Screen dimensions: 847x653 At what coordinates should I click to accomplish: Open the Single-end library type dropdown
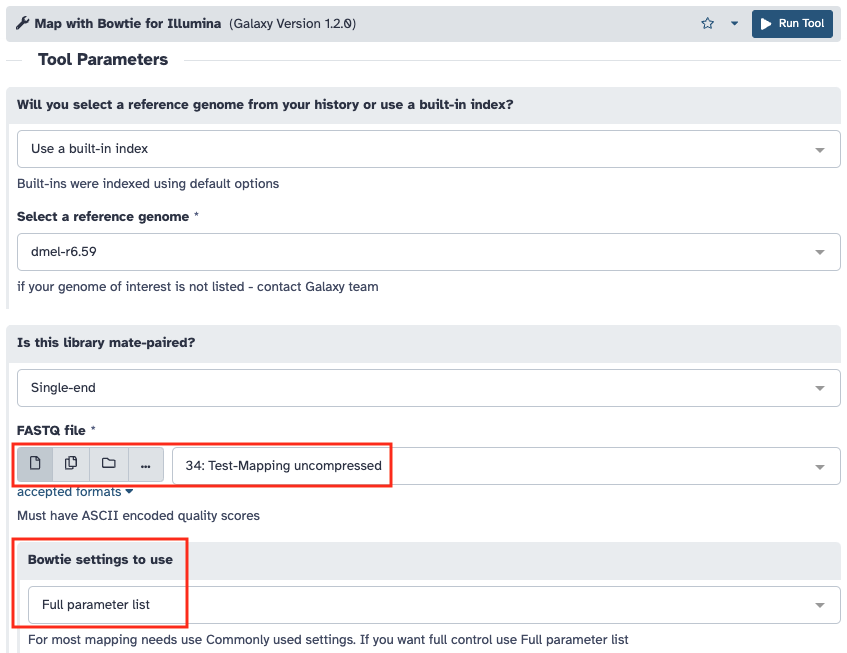[428, 387]
